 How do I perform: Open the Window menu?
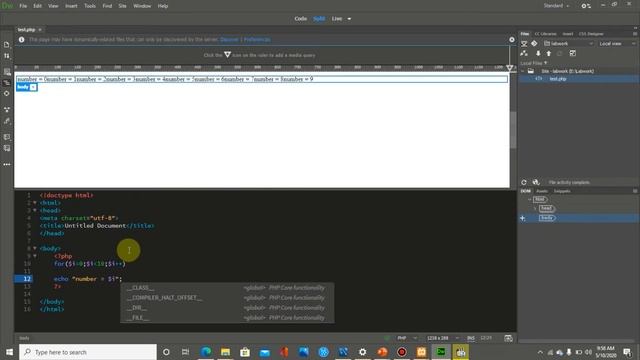[x=142, y=6]
